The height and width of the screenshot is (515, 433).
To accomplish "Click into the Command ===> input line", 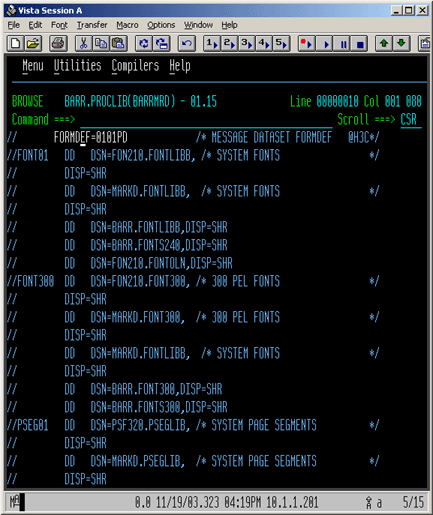I will point(206,120).
